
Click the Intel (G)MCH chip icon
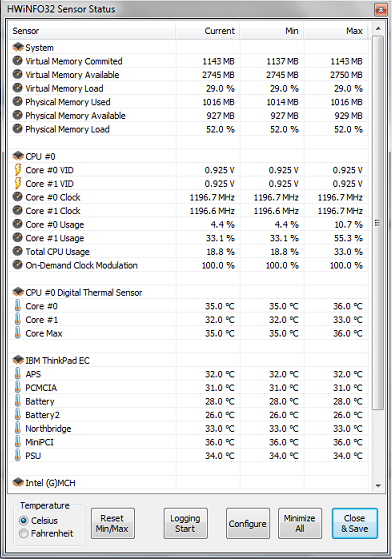[x=18, y=482]
